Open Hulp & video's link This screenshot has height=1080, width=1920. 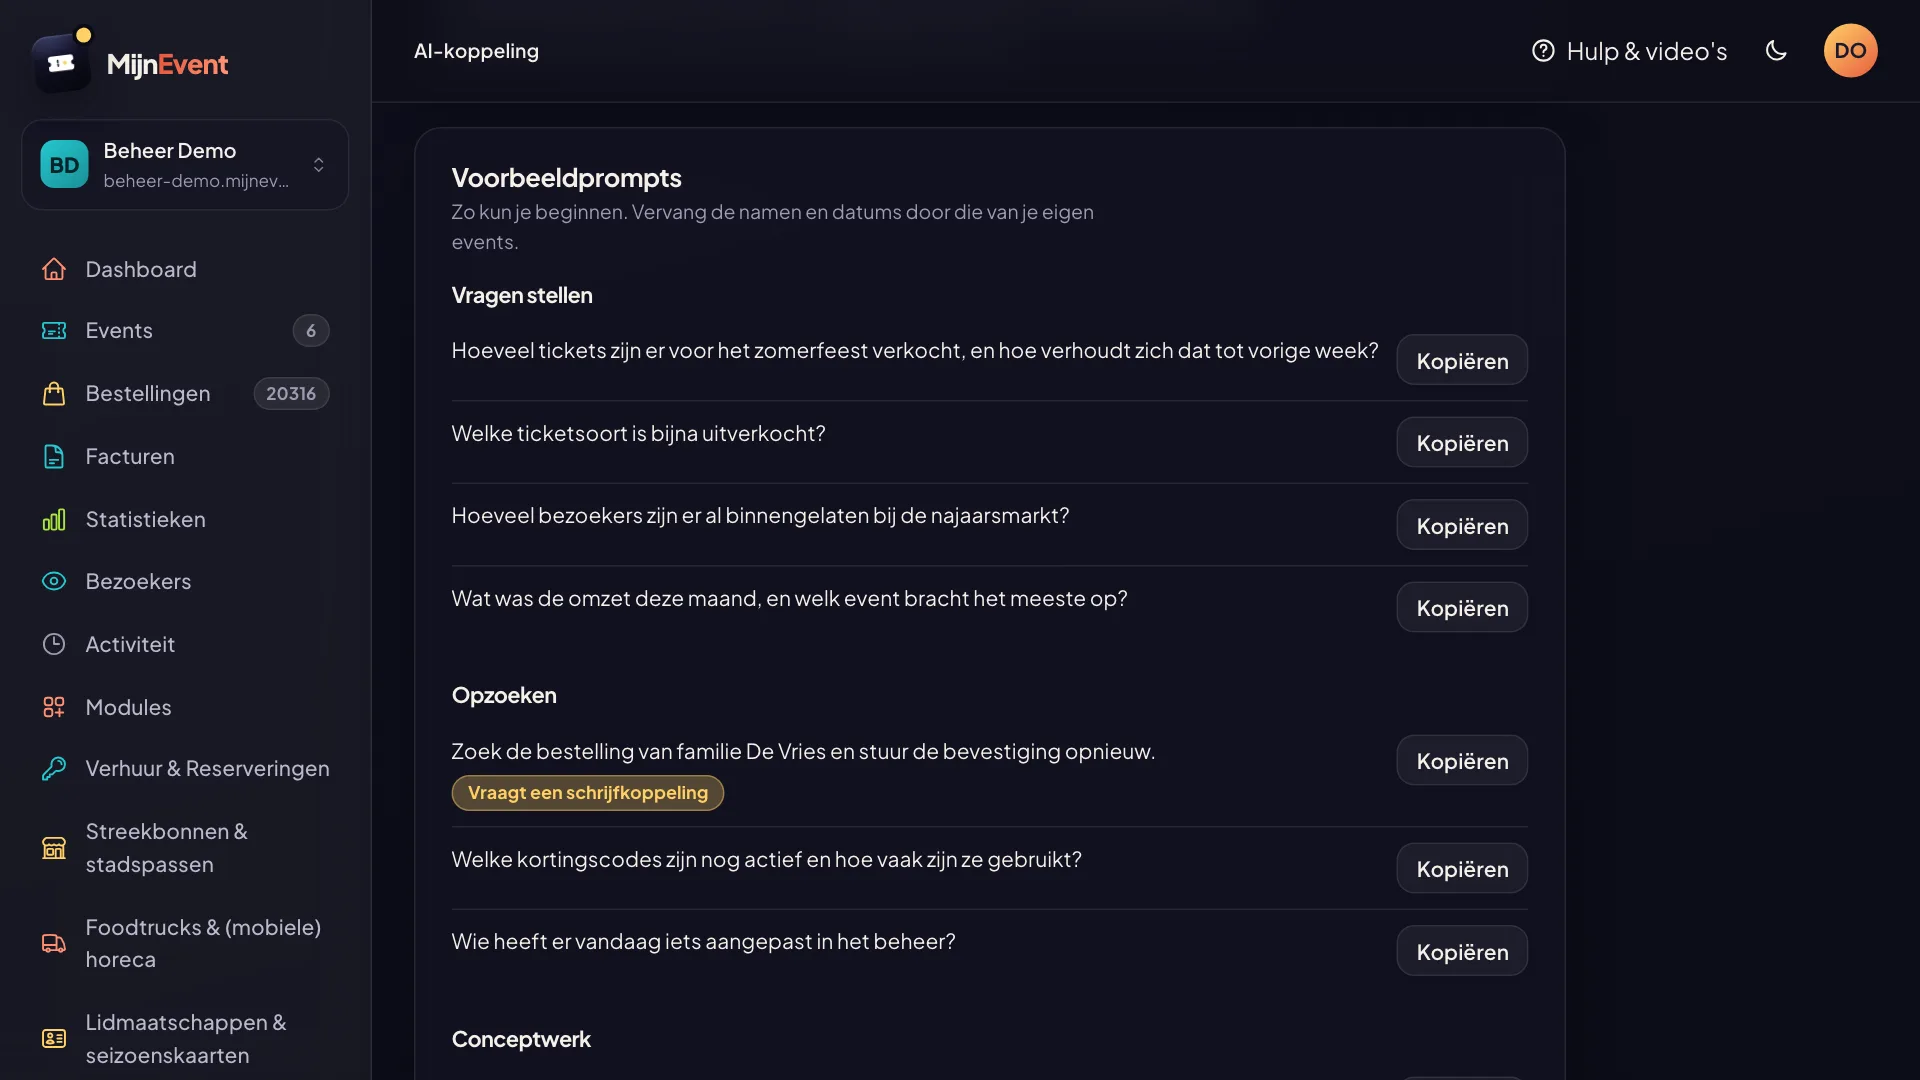pos(1629,51)
